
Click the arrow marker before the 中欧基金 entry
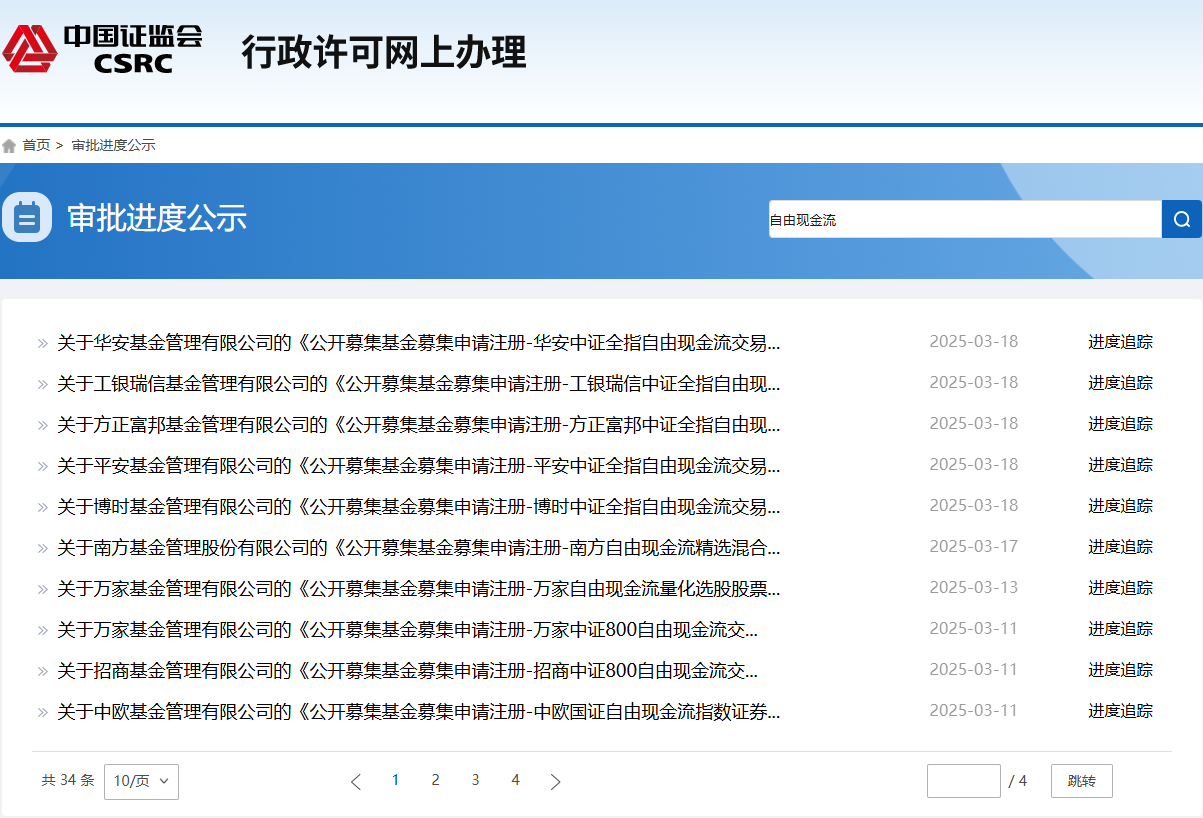[40, 711]
